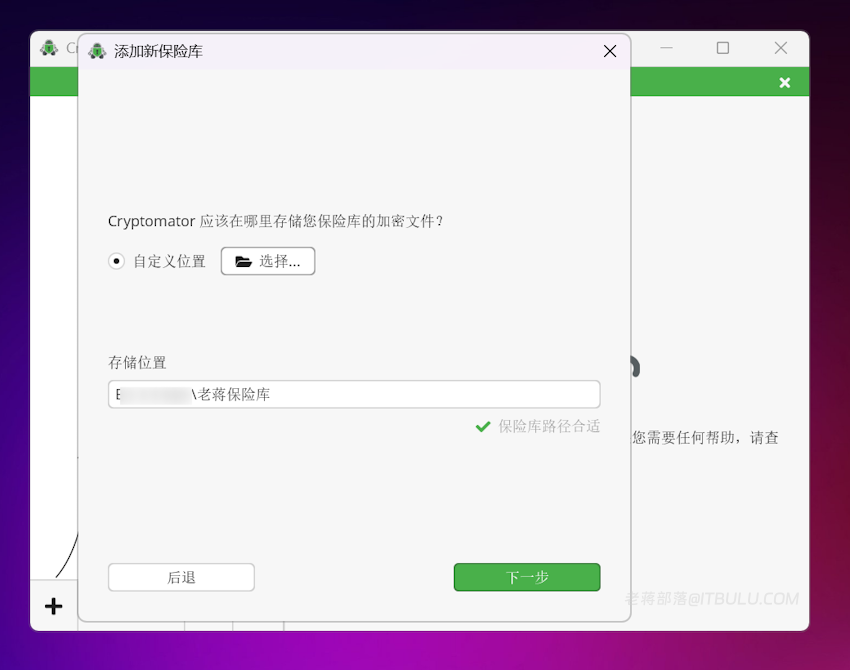Close the Cryptomator main window
The width and height of the screenshot is (850, 670).
[x=781, y=48]
